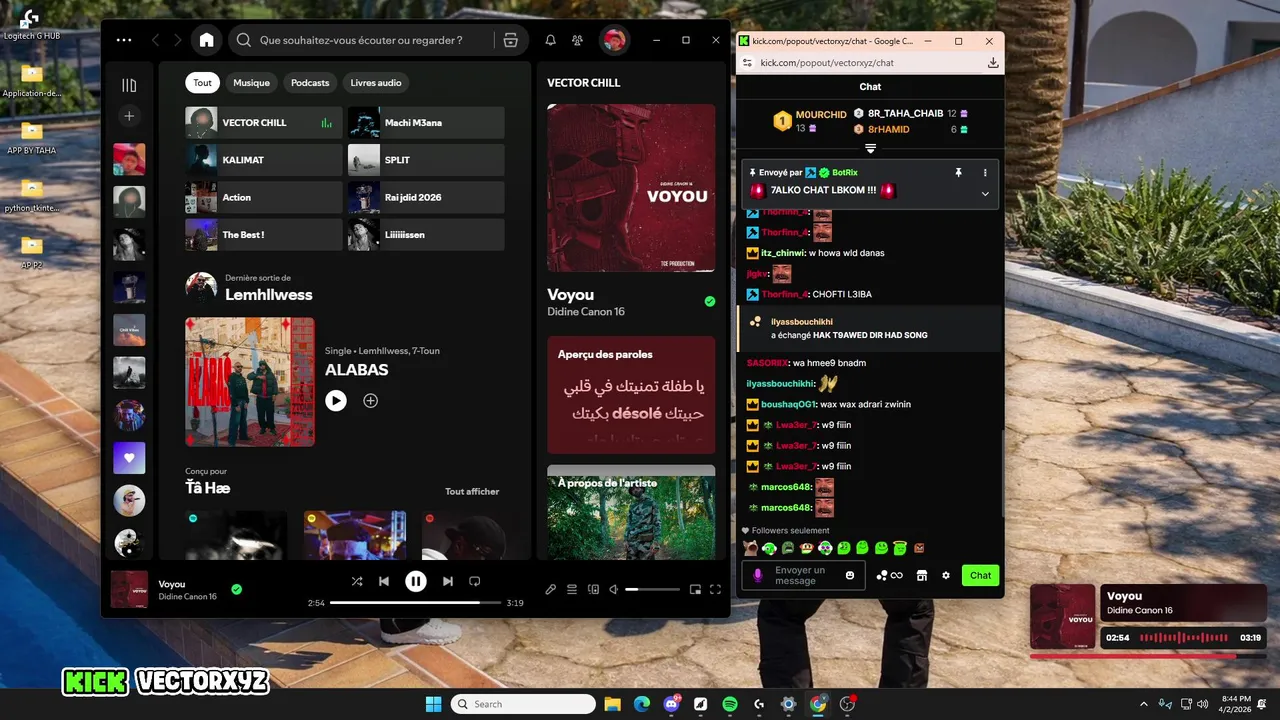Viewport: 1280px width, 720px height.
Task: Go to Spotify Home
Action: coord(206,40)
